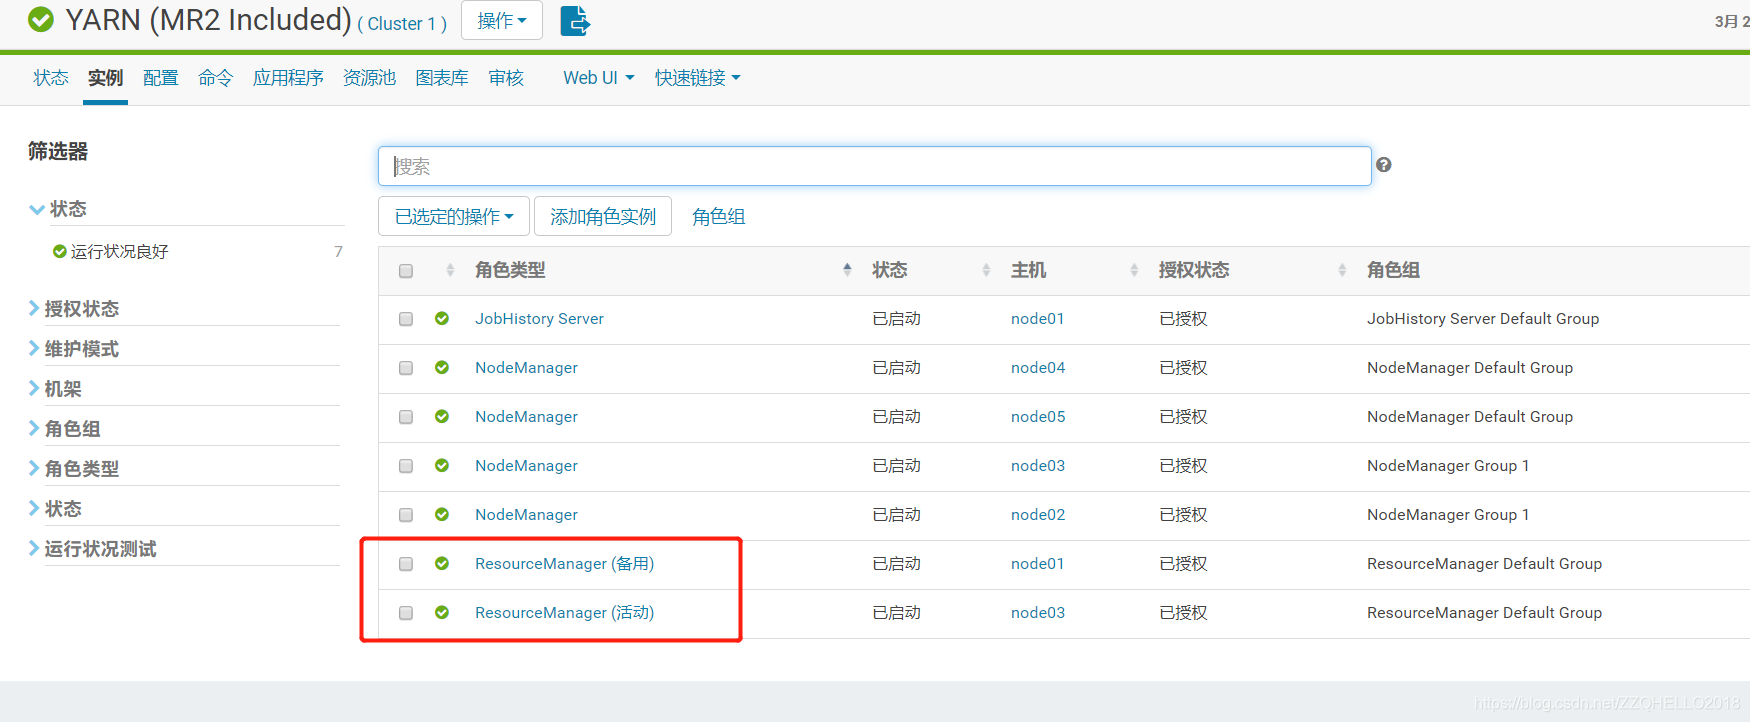This screenshot has width=1750, height=722.
Task: Expand the 角色组 filter
Action: tap(65, 428)
